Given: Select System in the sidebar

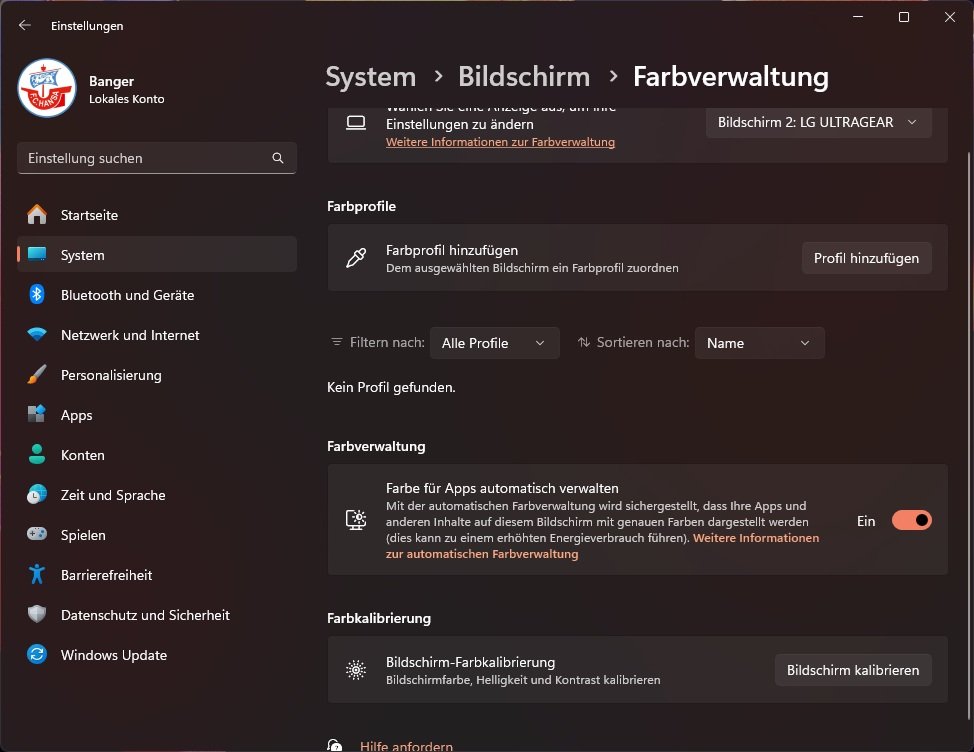Looking at the screenshot, I should 82,255.
